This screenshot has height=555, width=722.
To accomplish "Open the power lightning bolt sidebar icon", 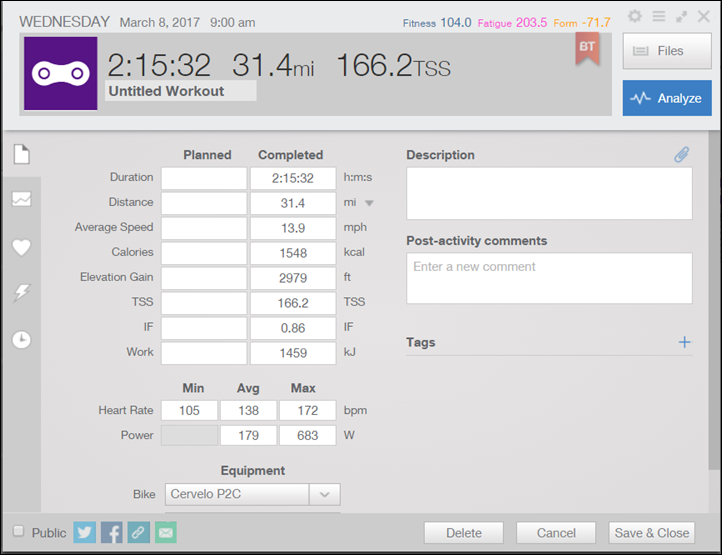I will 21,293.
